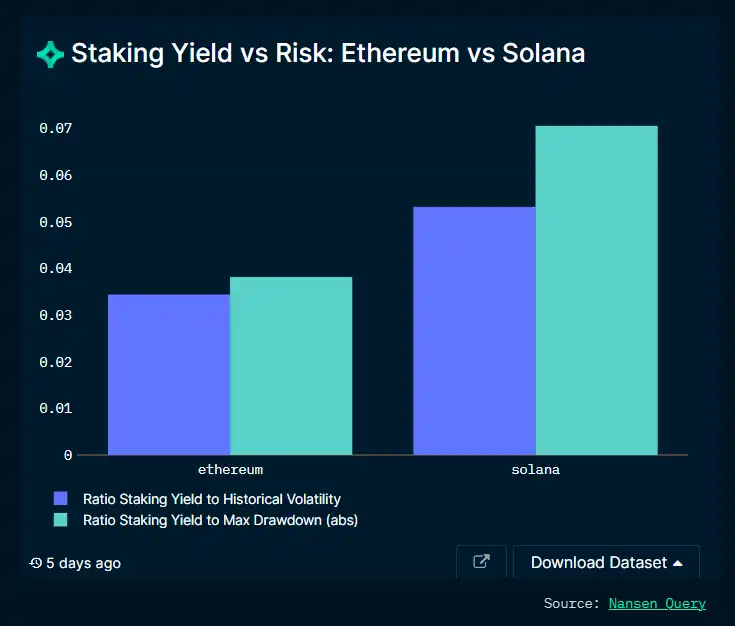Select Solana's teal Max Drawdown bar

597,290
